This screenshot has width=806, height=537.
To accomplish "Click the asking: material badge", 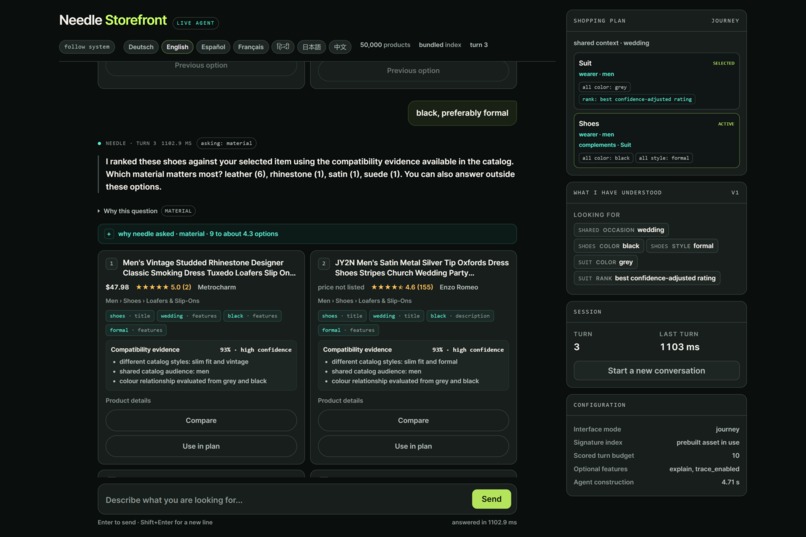I will pos(226,143).
